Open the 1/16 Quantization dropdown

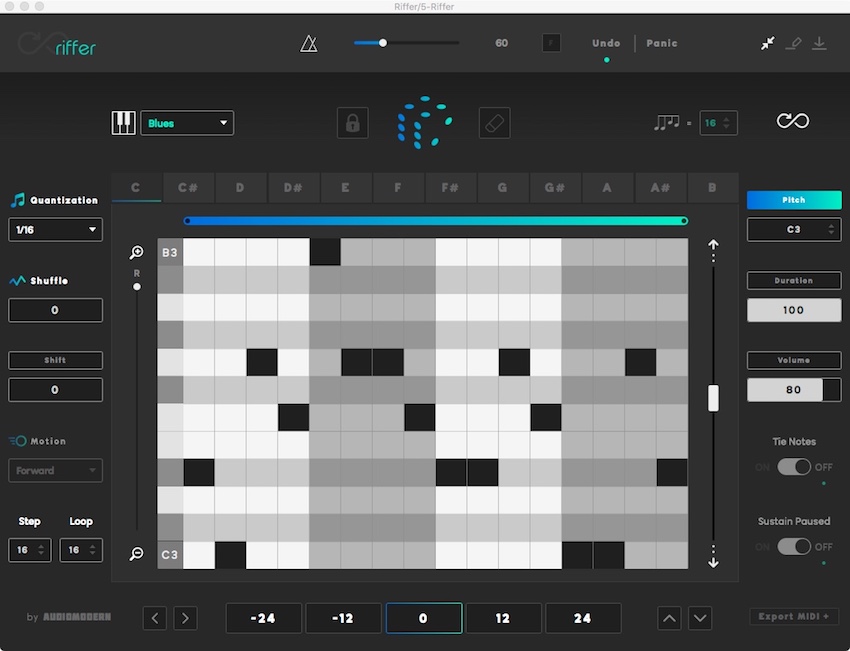55,229
